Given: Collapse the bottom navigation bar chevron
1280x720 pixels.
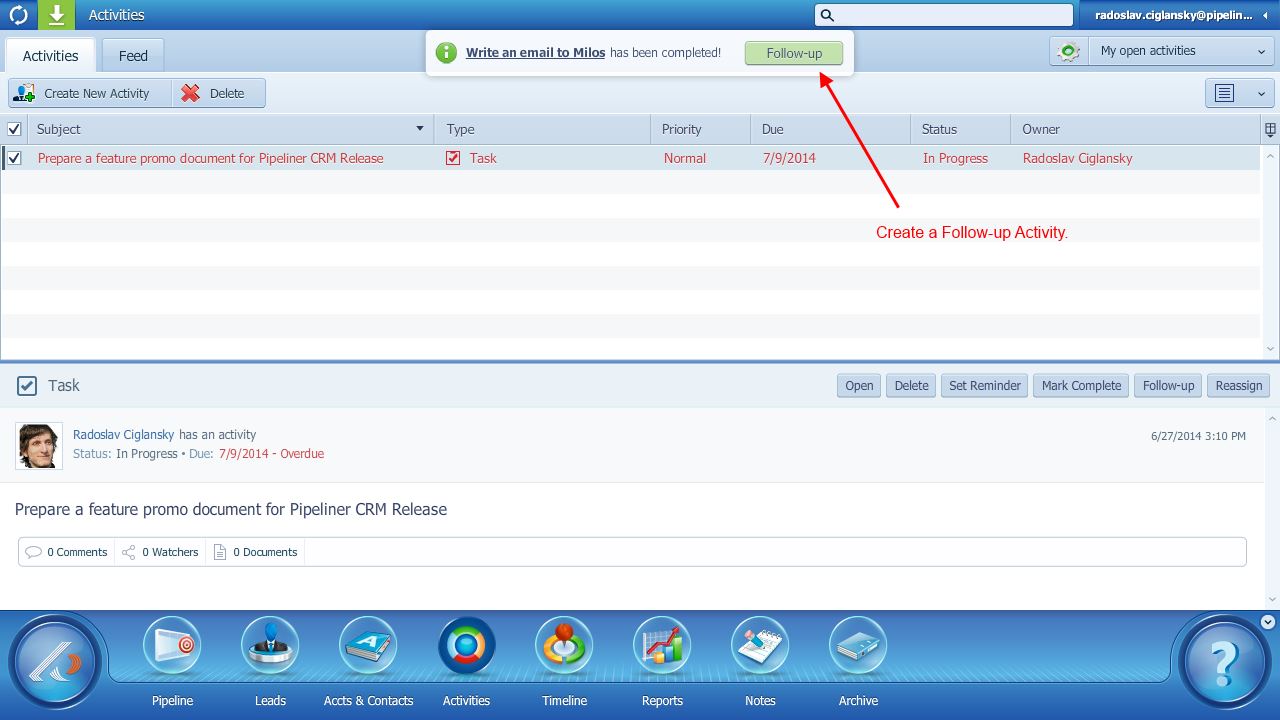Looking at the screenshot, I should pyautogui.click(x=1268, y=622).
